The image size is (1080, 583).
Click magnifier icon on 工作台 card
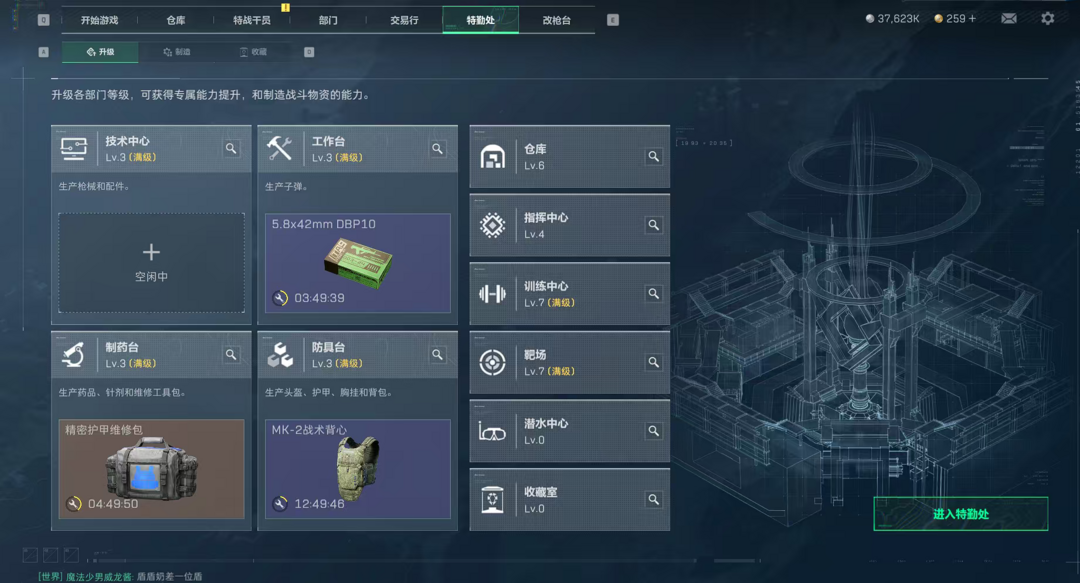pyautogui.click(x=437, y=148)
